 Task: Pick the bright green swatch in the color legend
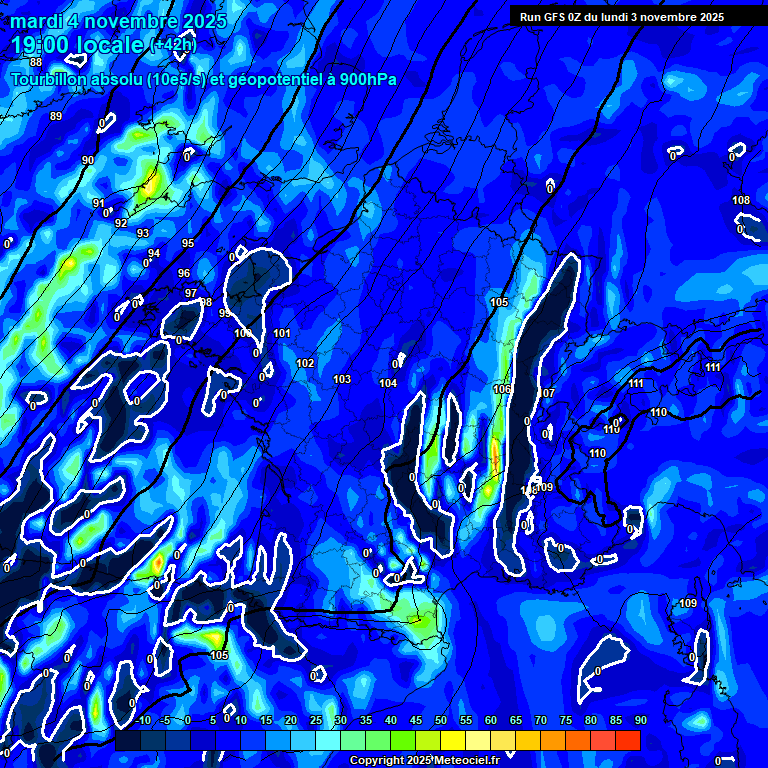point(403,741)
